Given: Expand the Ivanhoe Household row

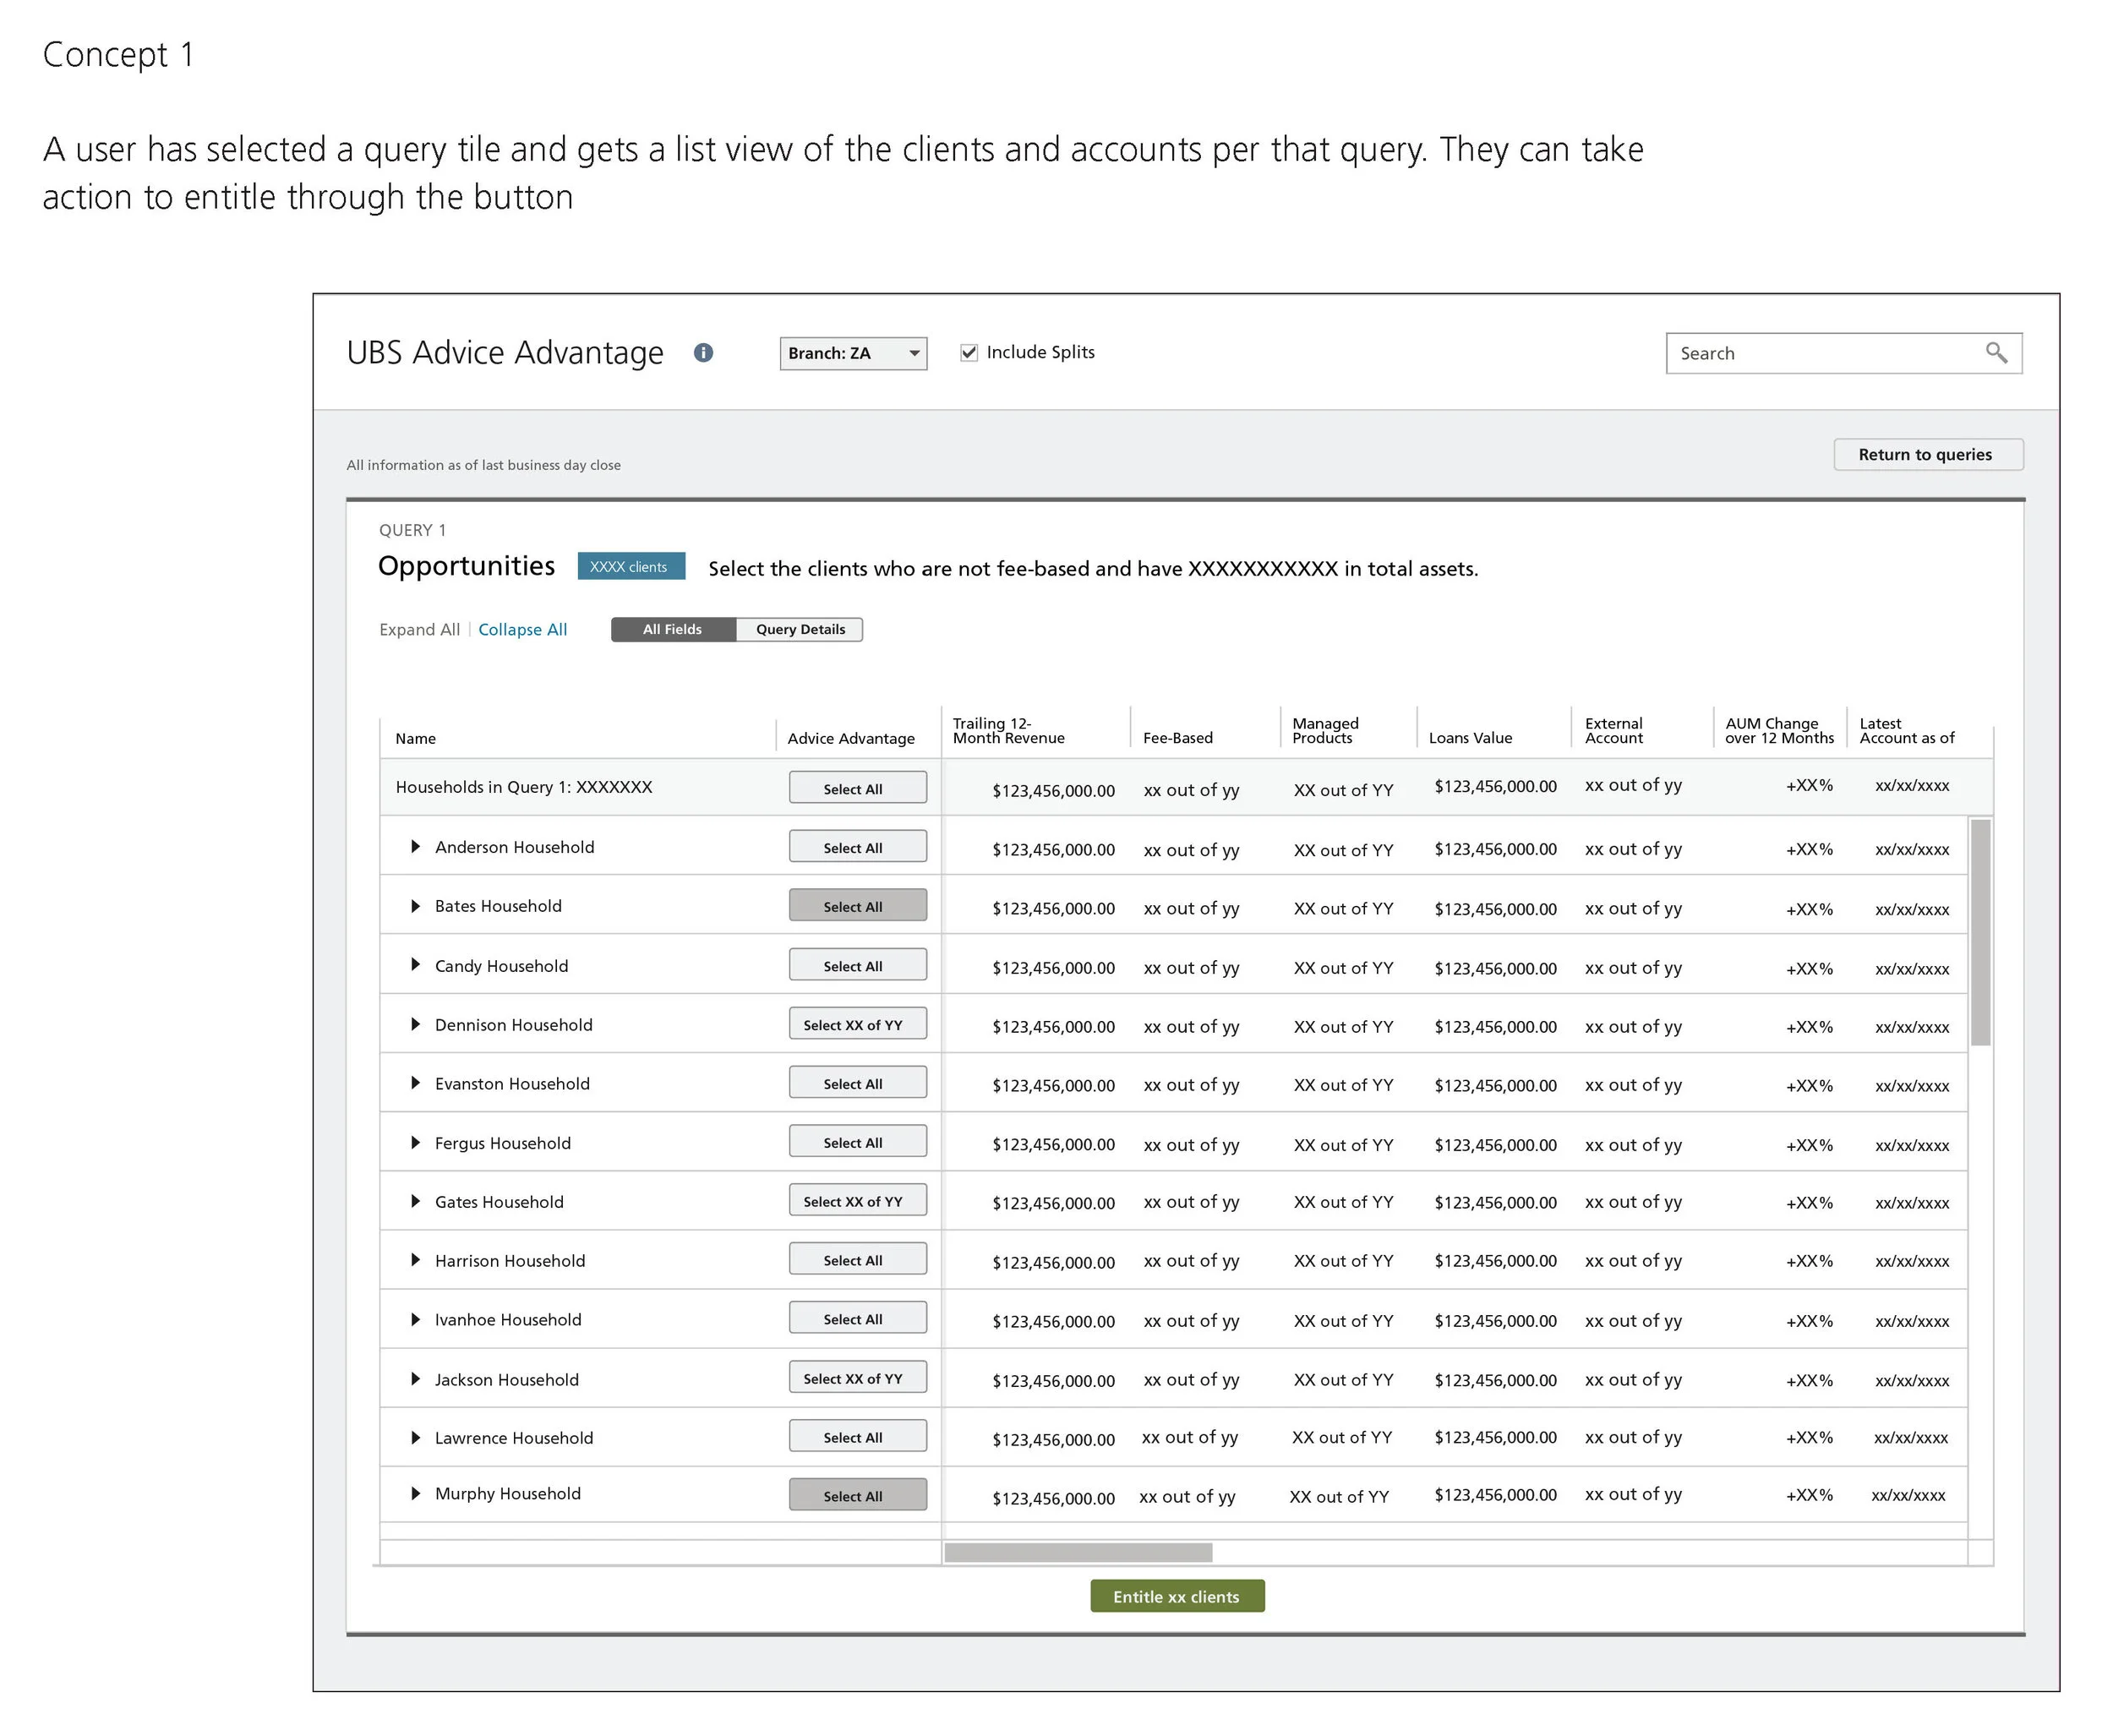Looking at the screenshot, I should (x=415, y=1319).
